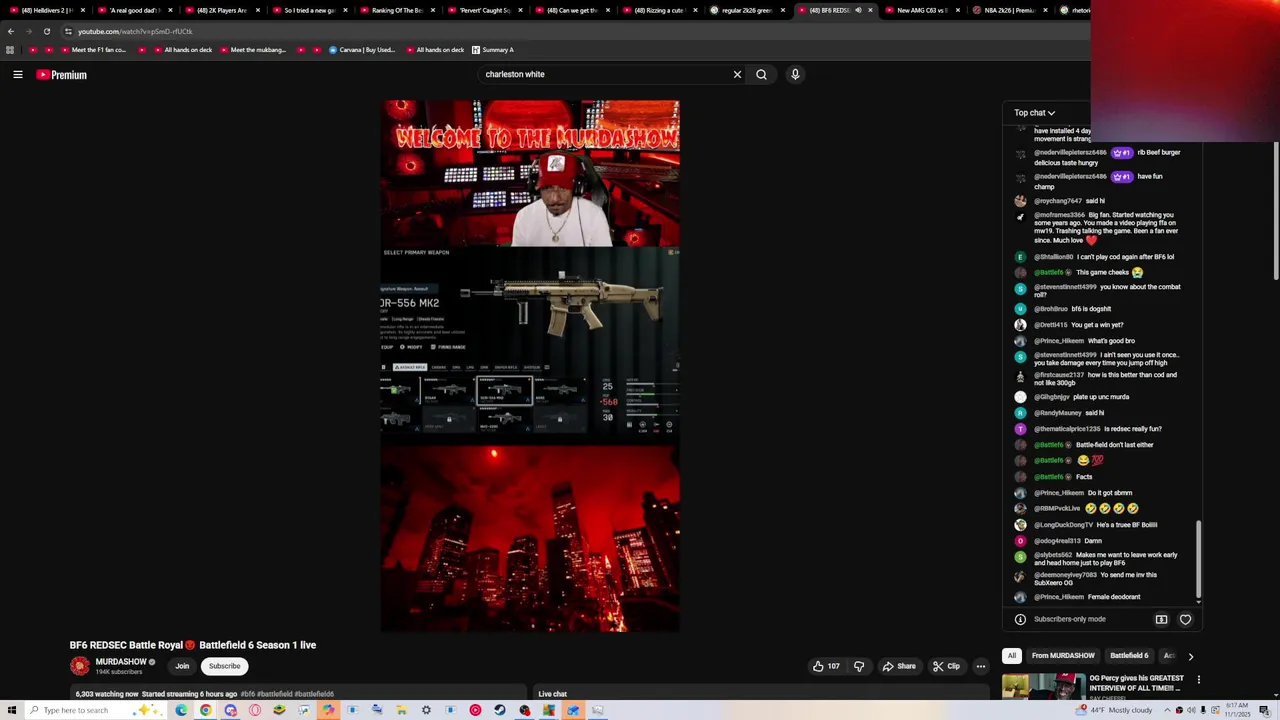Go back in browser history
Image resolution: width=1280 pixels, height=720 pixels.
11,31
